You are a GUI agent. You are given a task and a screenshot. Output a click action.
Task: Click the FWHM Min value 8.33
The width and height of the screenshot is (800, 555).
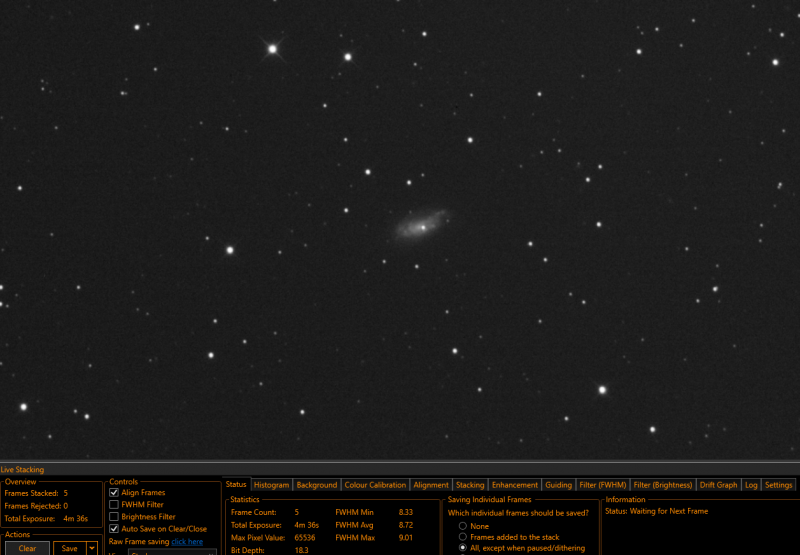(406, 512)
